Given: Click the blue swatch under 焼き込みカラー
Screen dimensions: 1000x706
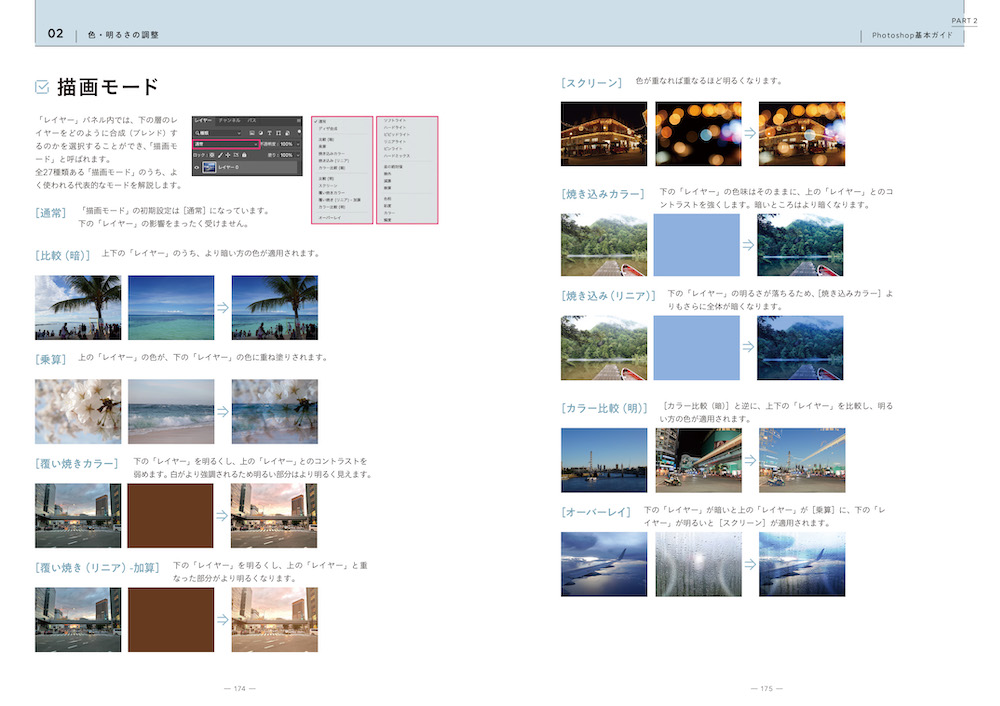Looking at the screenshot, I should pos(696,245).
